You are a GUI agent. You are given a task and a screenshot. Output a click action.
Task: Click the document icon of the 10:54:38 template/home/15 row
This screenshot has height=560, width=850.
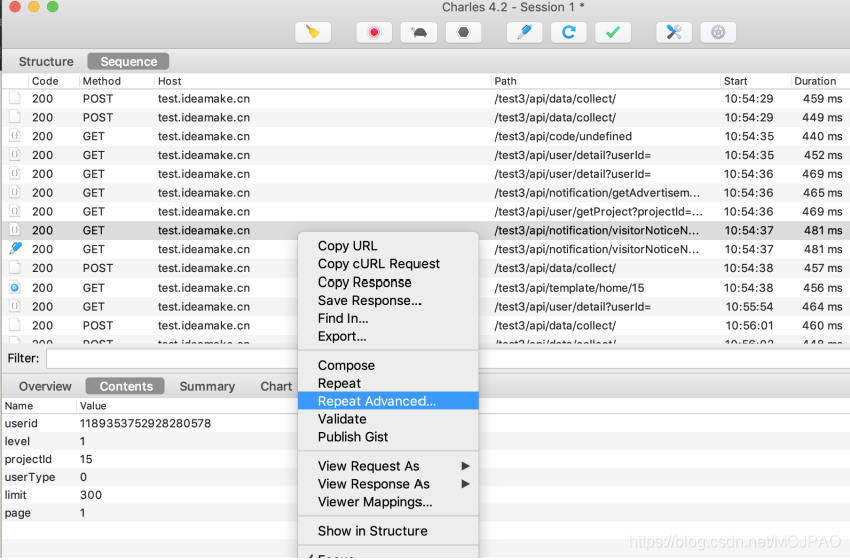click(x=15, y=287)
